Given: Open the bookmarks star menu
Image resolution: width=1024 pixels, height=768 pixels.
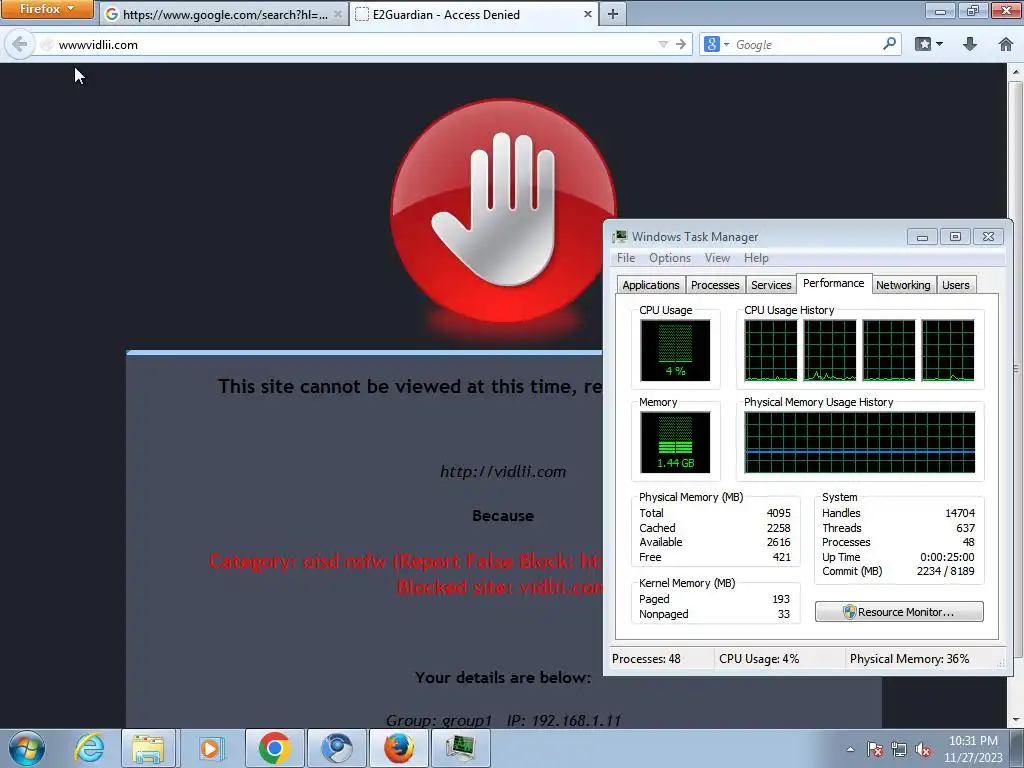Looking at the screenshot, I should tap(928, 44).
